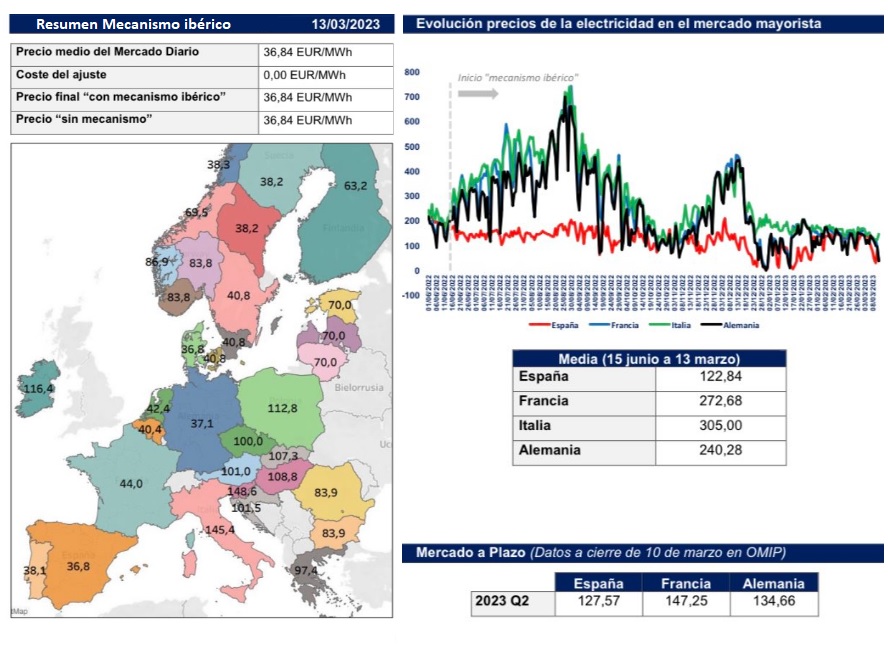Image resolution: width=888 pixels, height=645 pixels.
Task: Click Finland on the map showing 63,2
Action: point(355,186)
